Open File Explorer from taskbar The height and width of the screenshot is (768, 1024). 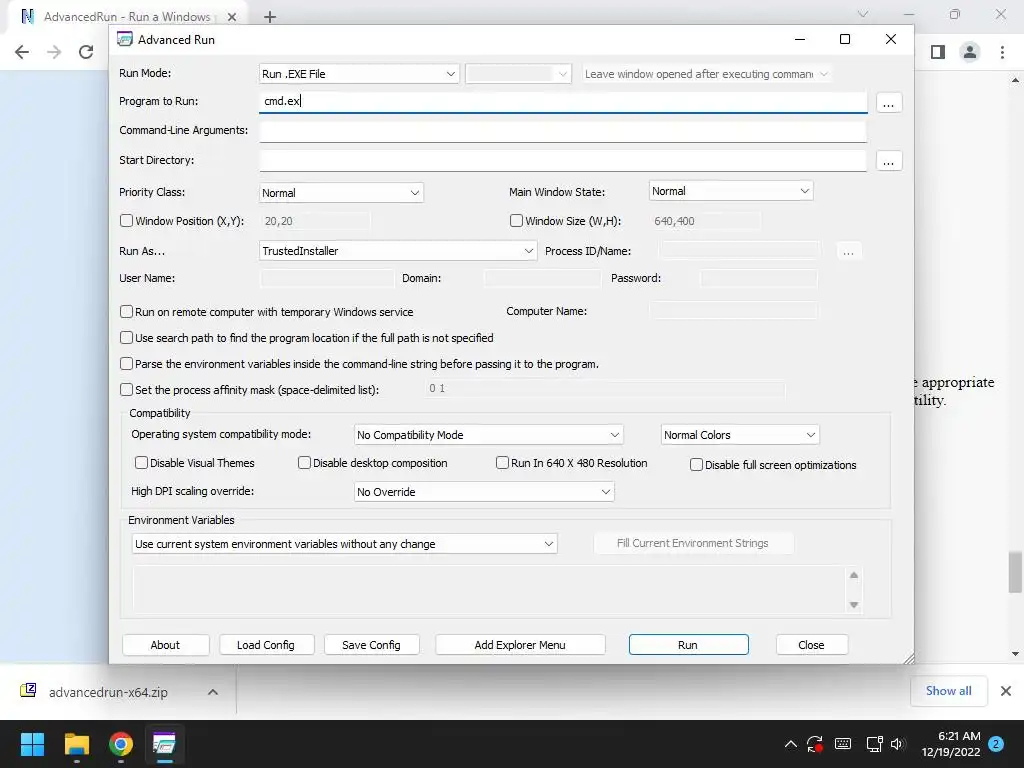pos(76,744)
